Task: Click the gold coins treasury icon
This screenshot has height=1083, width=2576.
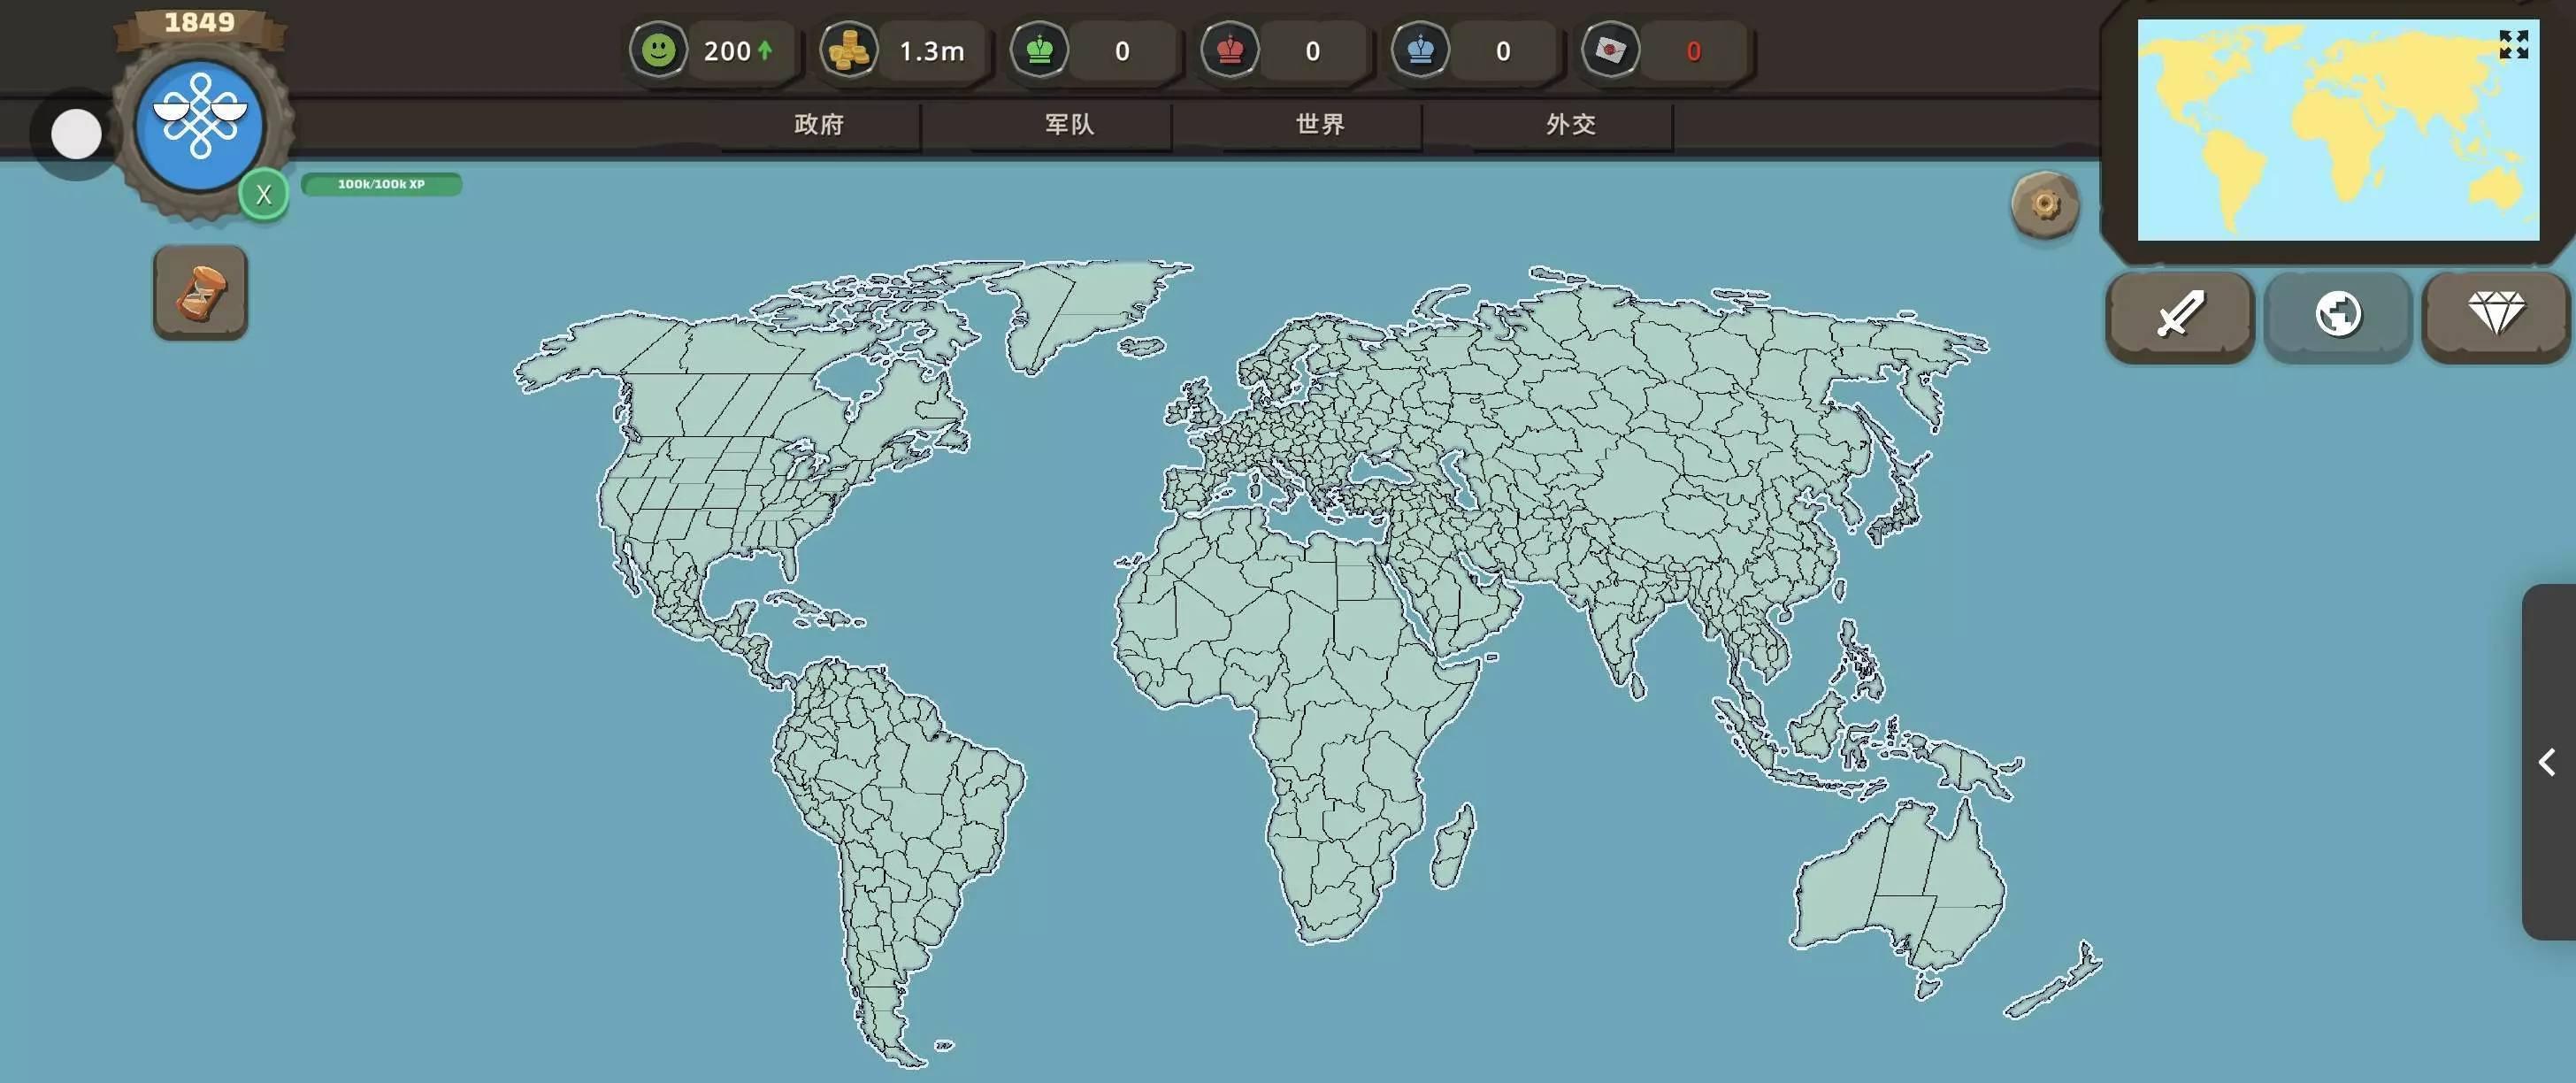Action: click(x=848, y=50)
